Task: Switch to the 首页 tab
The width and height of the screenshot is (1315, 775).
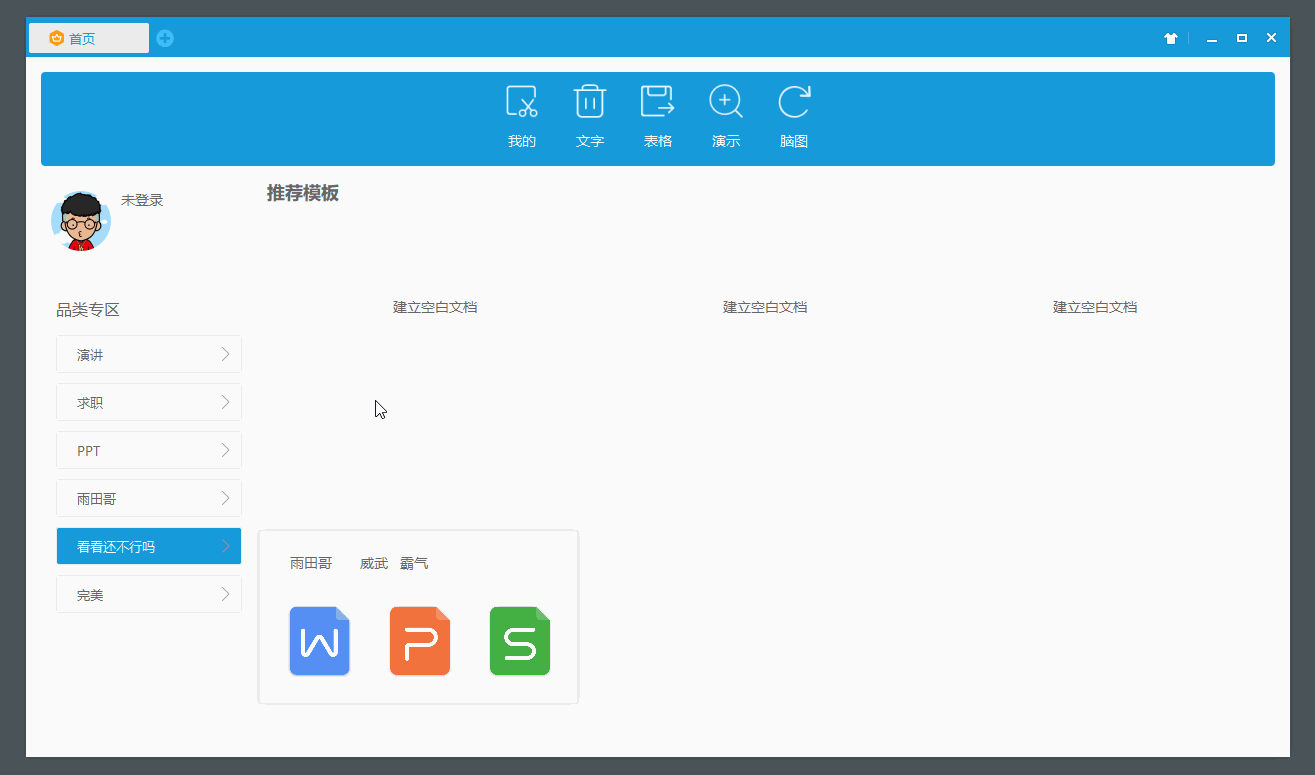Action: point(88,37)
